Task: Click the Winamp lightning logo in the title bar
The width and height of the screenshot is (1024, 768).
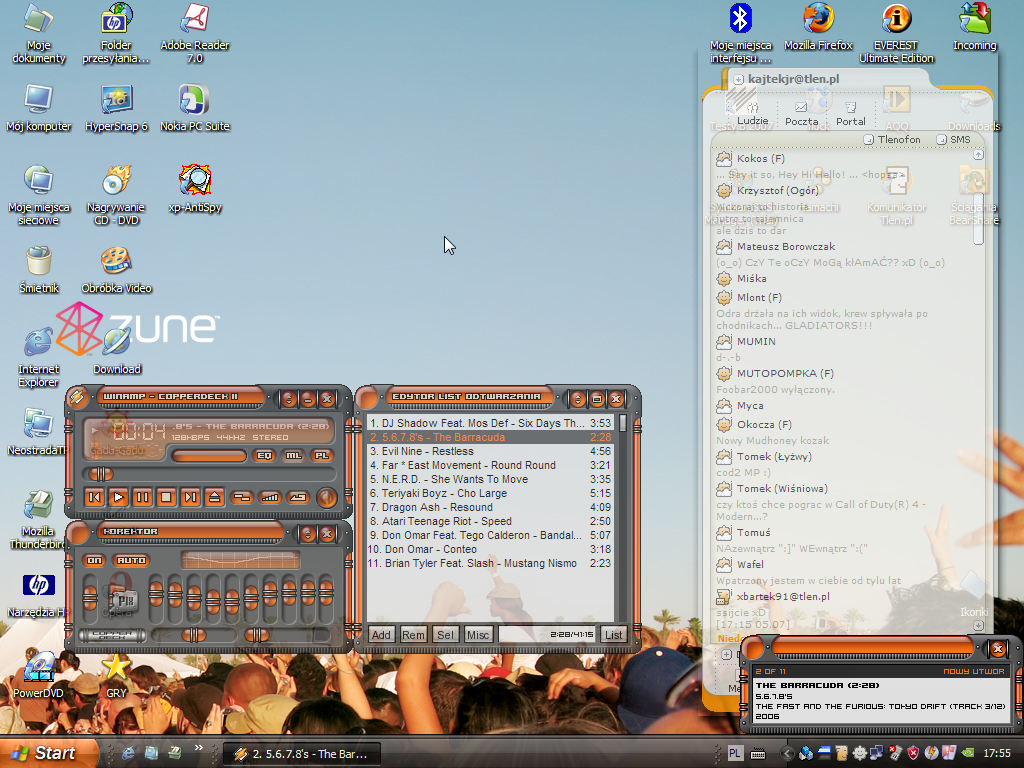Action: click(77, 397)
